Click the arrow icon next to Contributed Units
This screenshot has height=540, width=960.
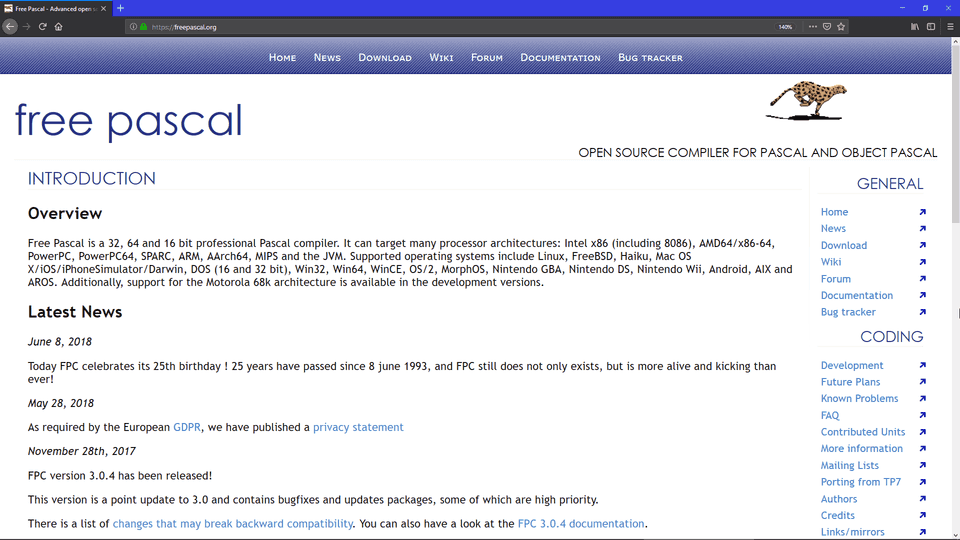[x=923, y=432]
